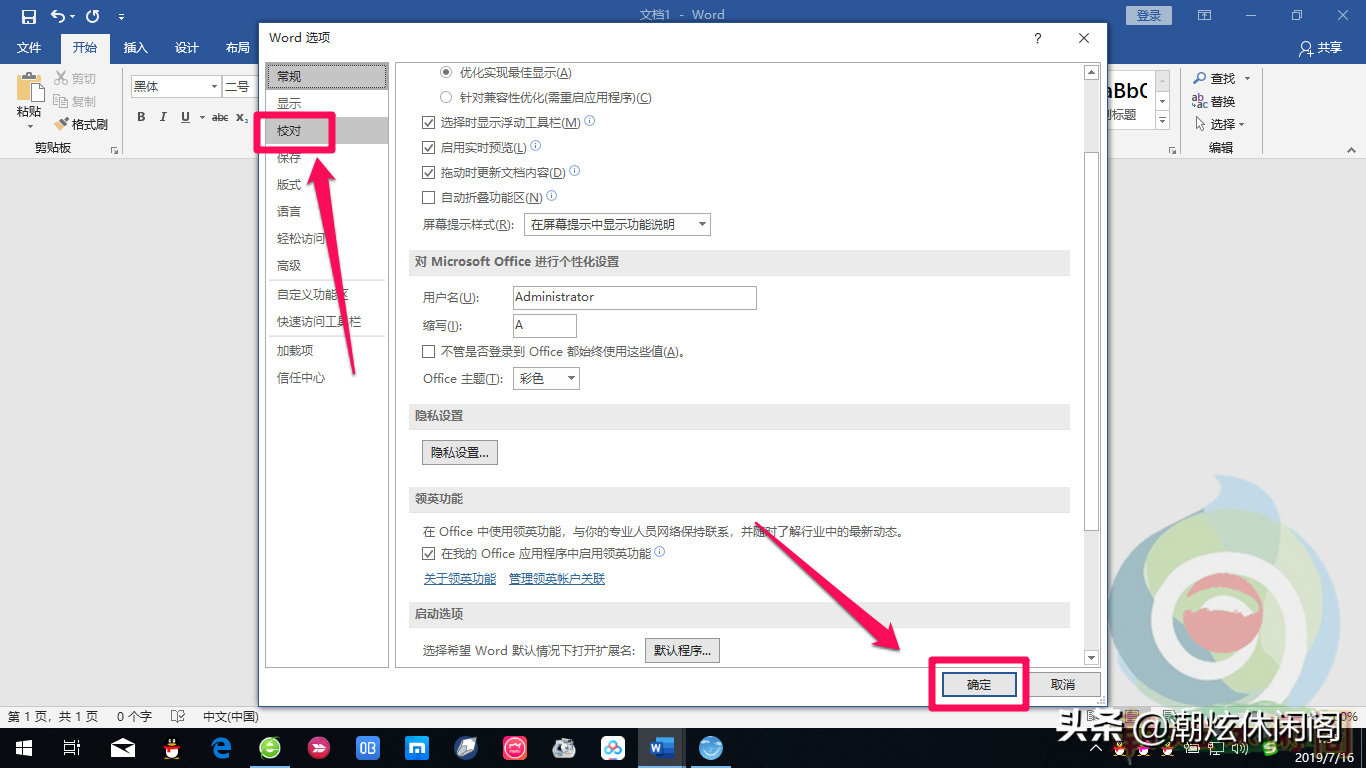Open the Mail app on taskbar
The image size is (1366, 768).
[x=122, y=747]
